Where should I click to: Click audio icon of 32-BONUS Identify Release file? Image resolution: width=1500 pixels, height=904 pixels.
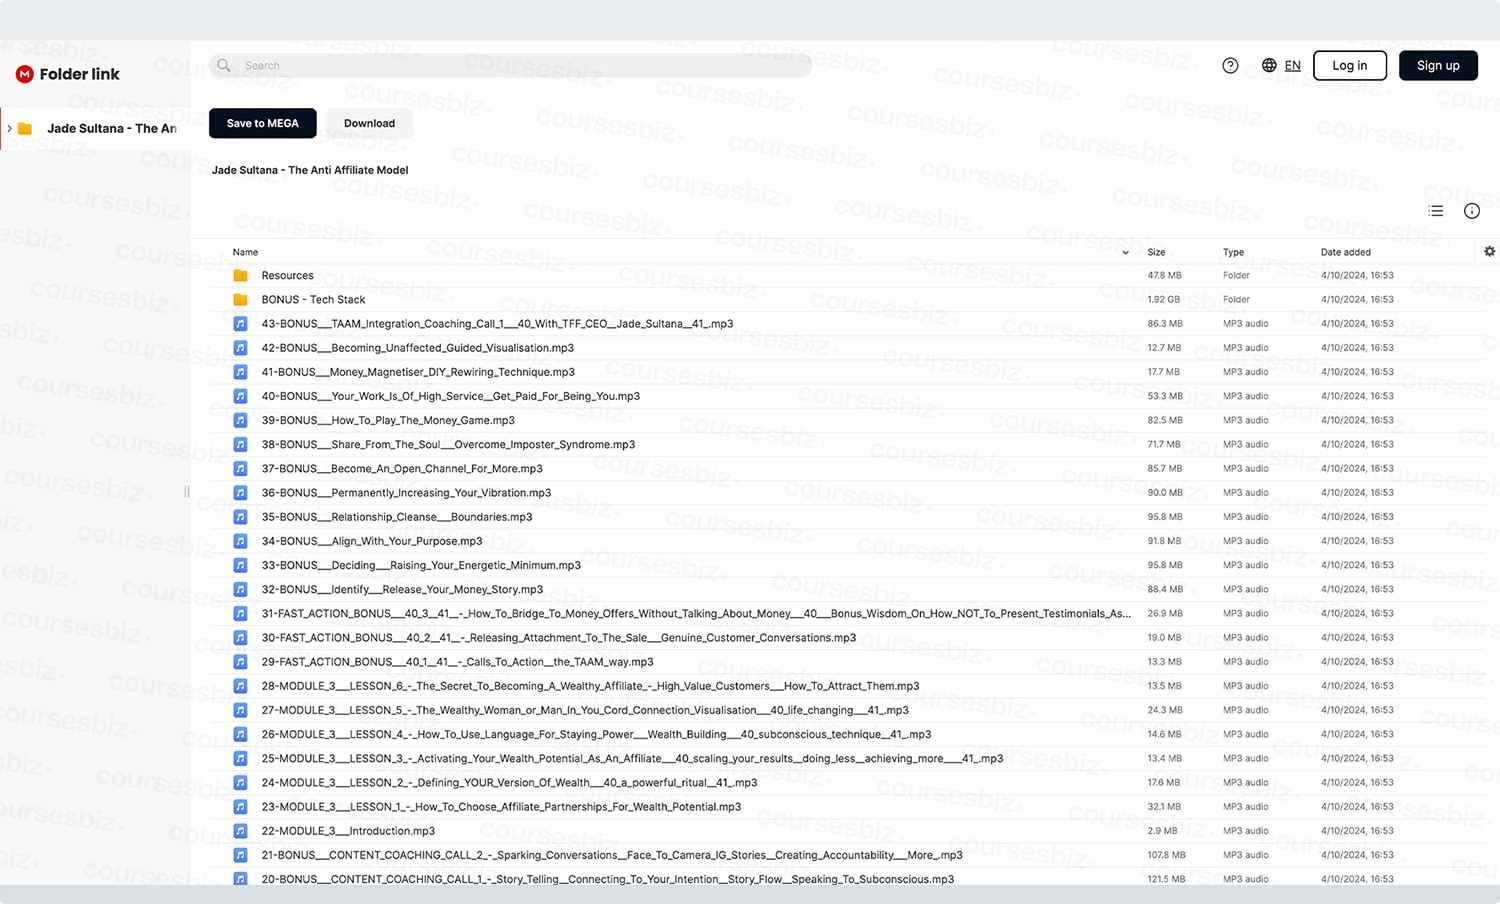(x=240, y=589)
